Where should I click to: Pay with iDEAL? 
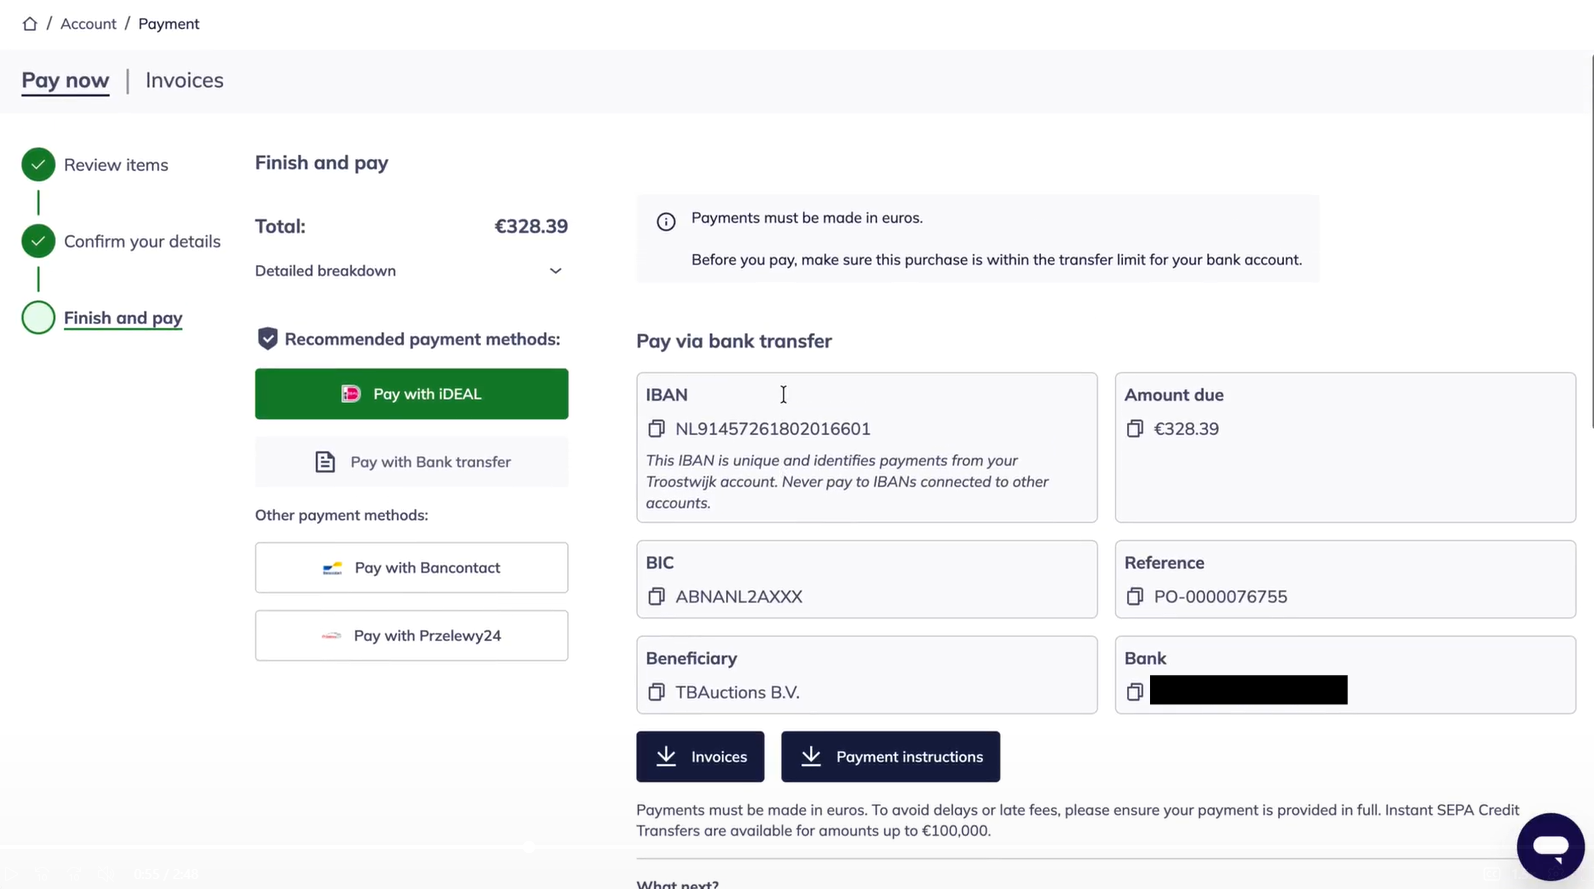coord(411,394)
